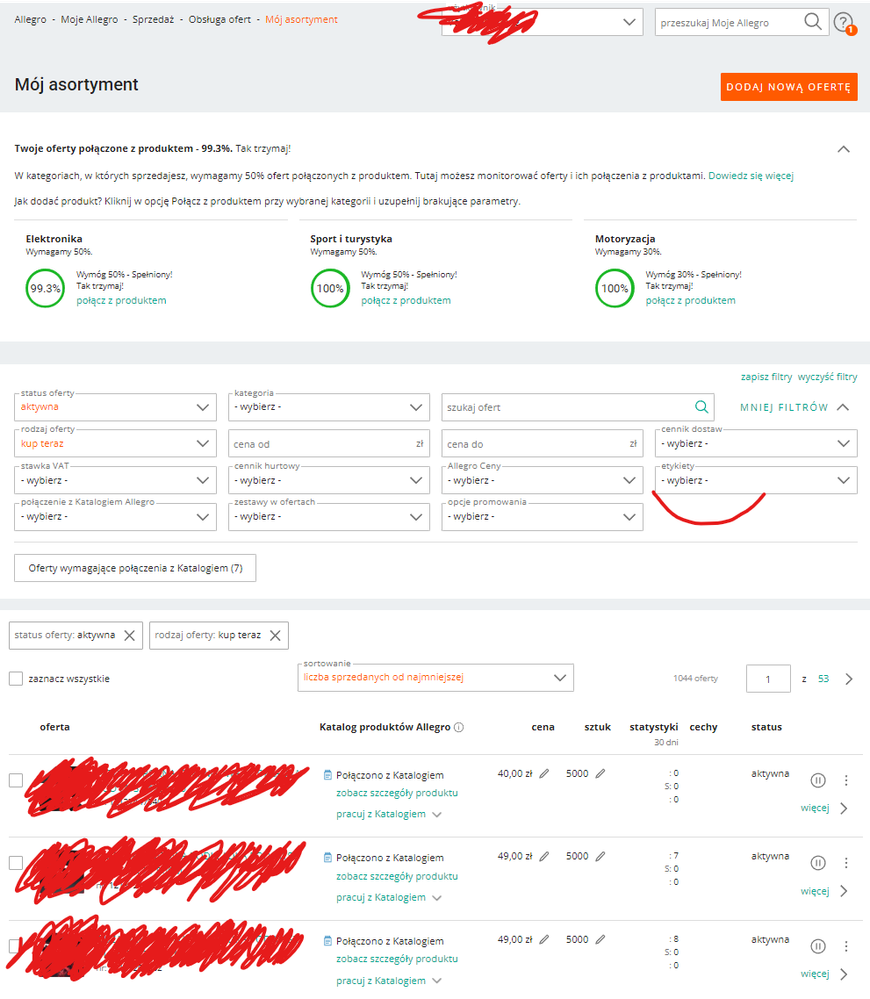Edit price pencil icon for 40,00 zł offer
870x999 pixels.
coord(544,773)
